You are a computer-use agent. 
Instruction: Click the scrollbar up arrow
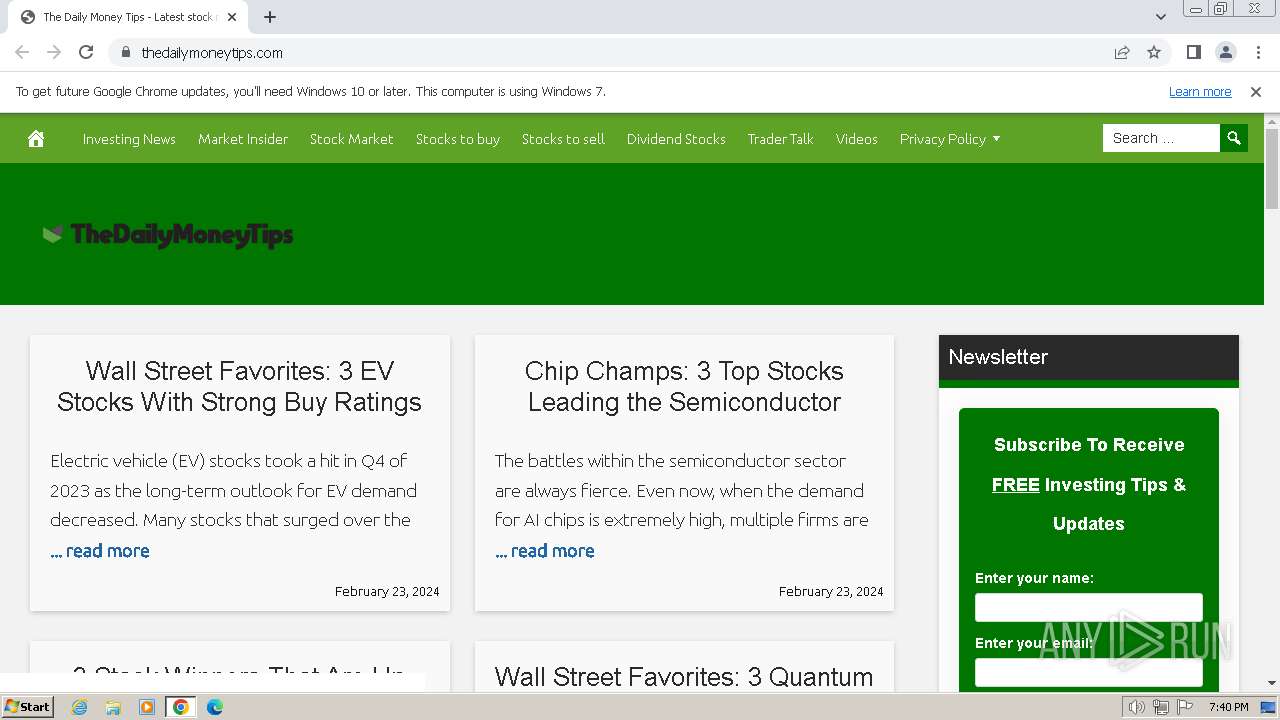1272,121
